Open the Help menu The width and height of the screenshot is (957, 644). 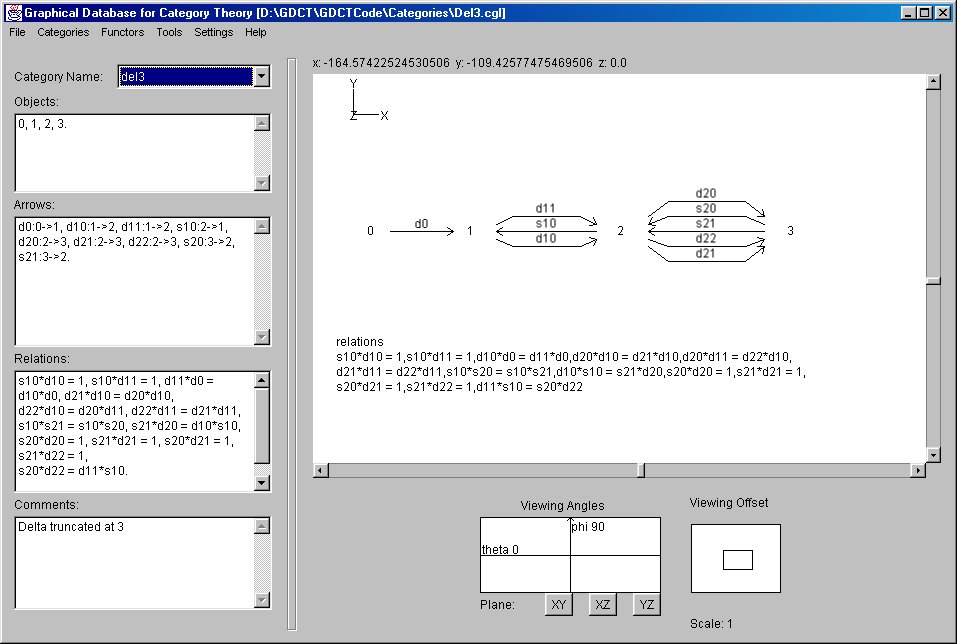pyautogui.click(x=256, y=32)
